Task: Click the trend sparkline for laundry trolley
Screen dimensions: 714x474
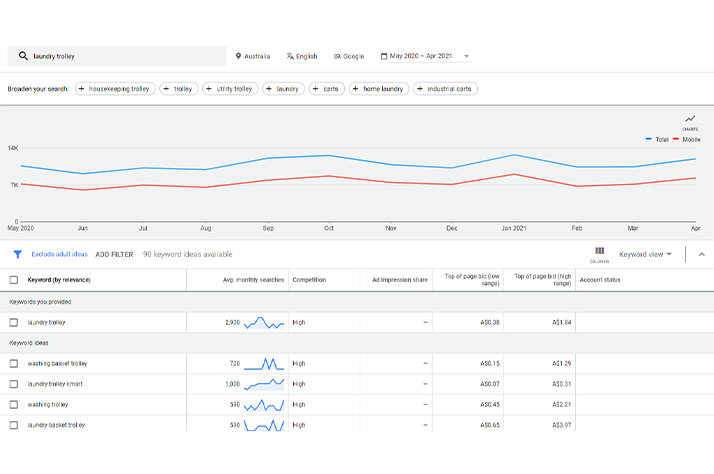Action: click(264, 322)
